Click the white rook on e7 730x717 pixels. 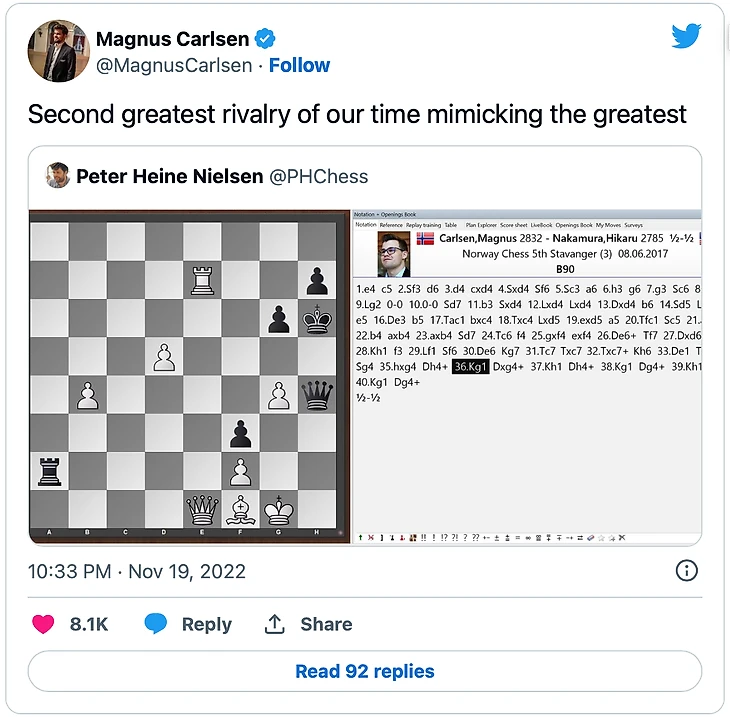tap(202, 280)
